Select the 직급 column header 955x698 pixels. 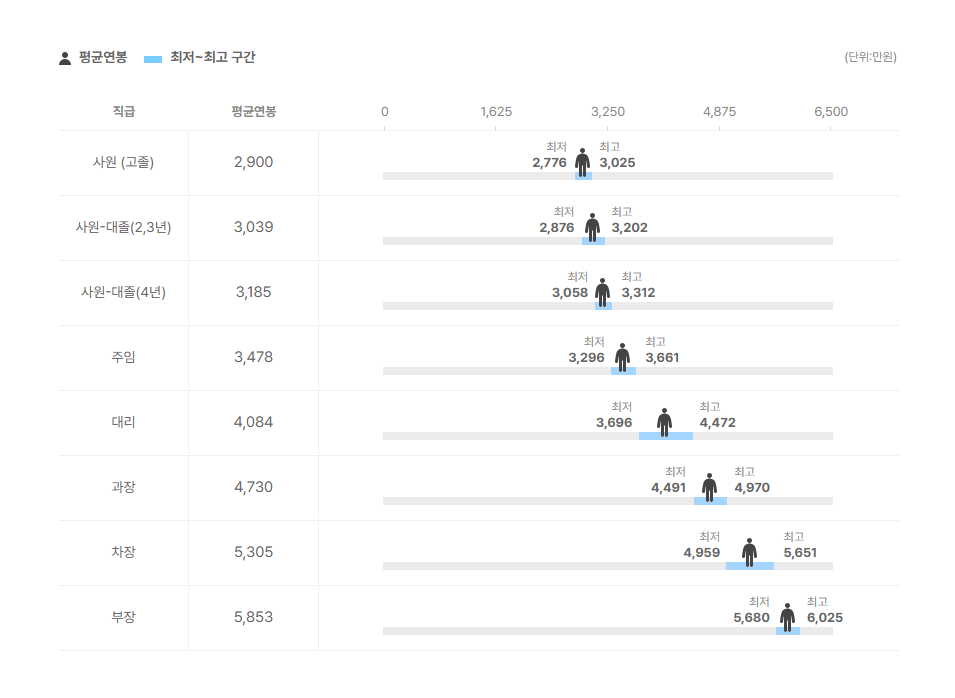click(124, 111)
